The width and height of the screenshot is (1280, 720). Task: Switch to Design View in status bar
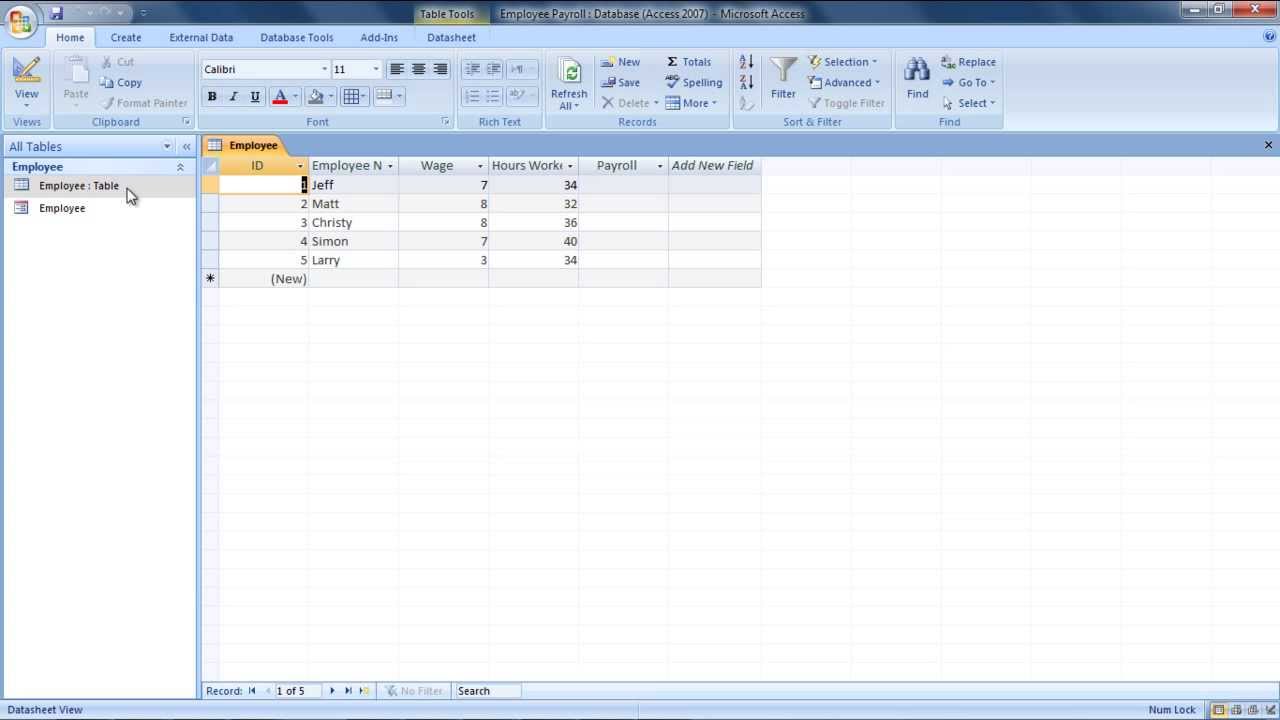(1270, 710)
